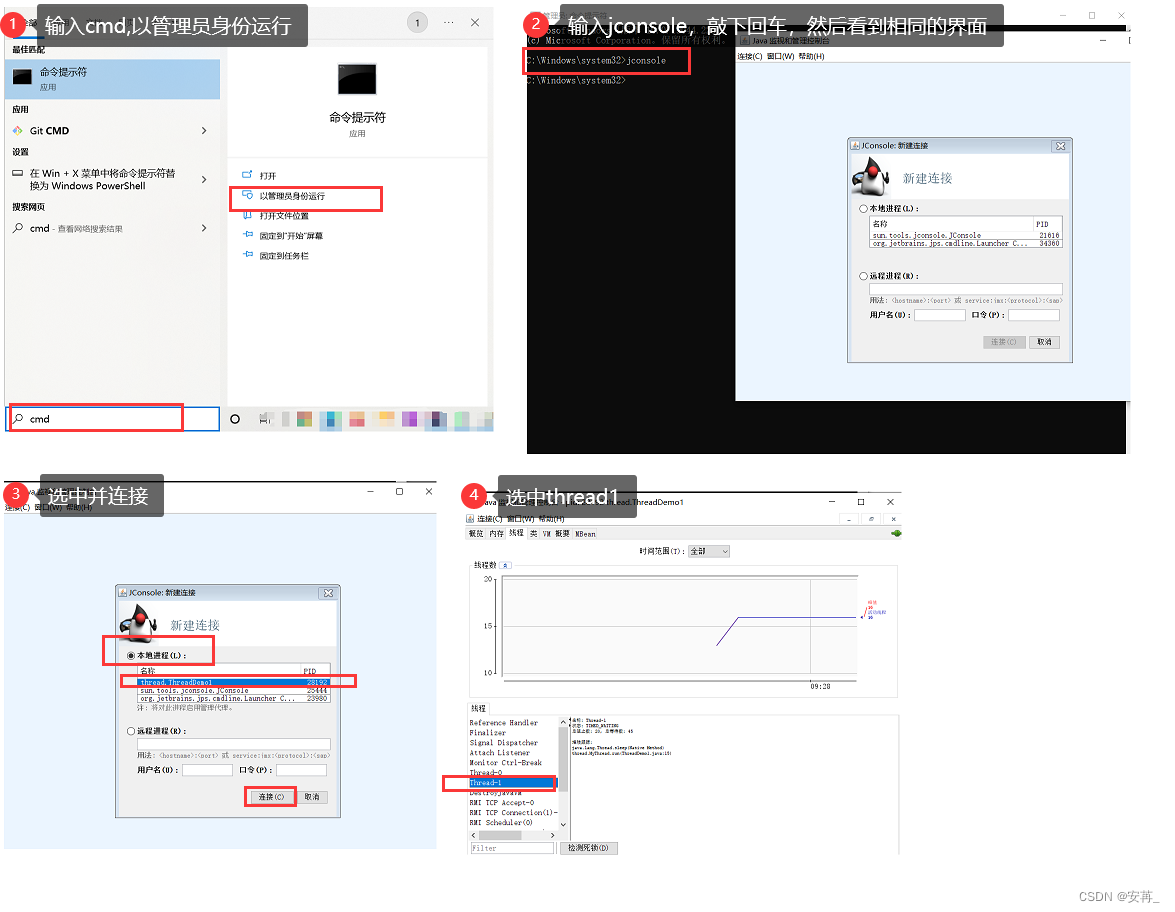
Task: Switch to the 概览 tab
Action: (x=477, y=534)
